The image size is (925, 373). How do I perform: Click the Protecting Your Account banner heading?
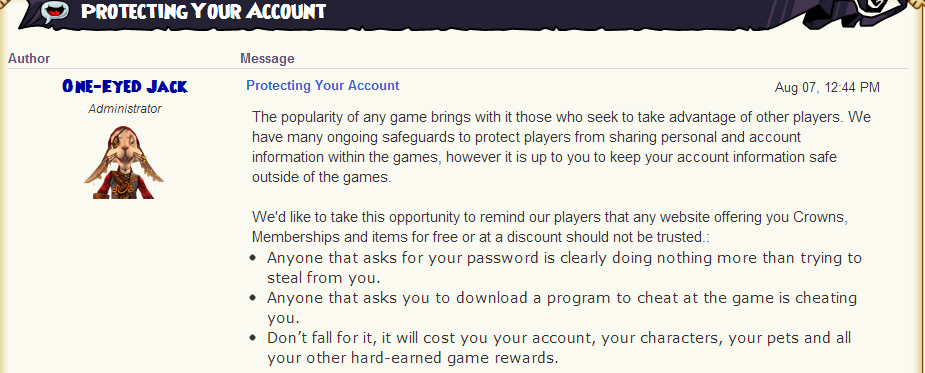click(203, 11)
